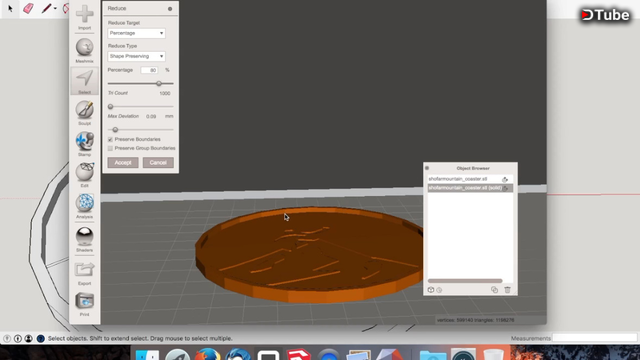The image size is (640, 360).
Task: Toggle the Preserve Boundaries checkbox
Action: coord(110,139)
